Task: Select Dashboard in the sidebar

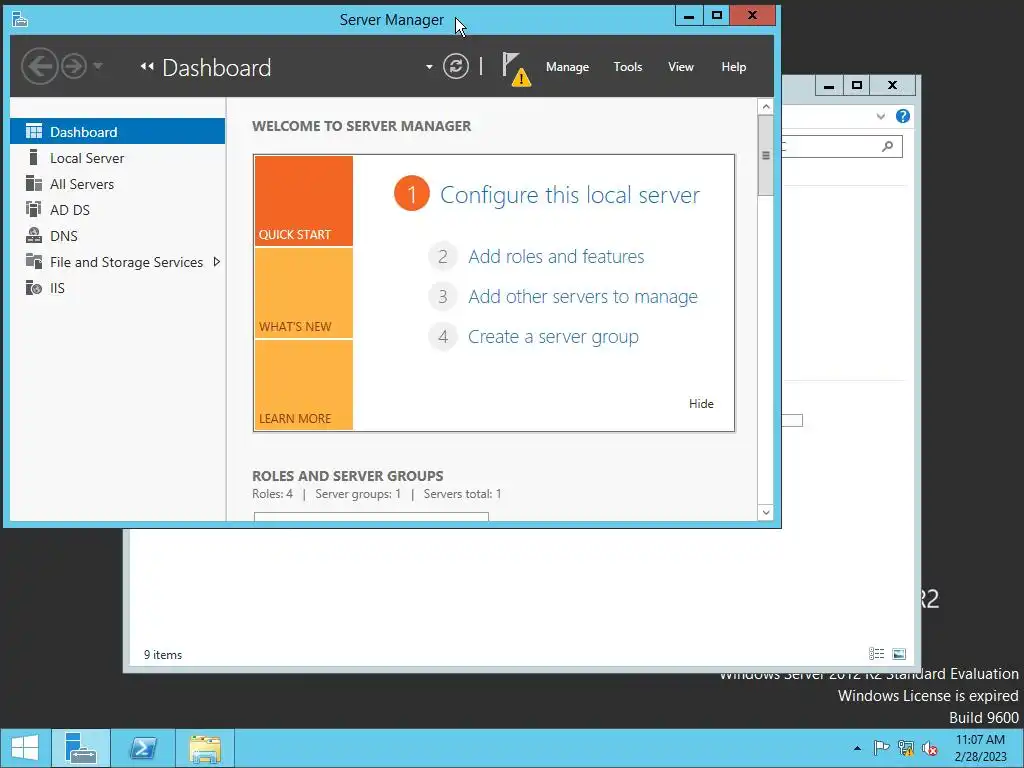Action: [118, 131]
